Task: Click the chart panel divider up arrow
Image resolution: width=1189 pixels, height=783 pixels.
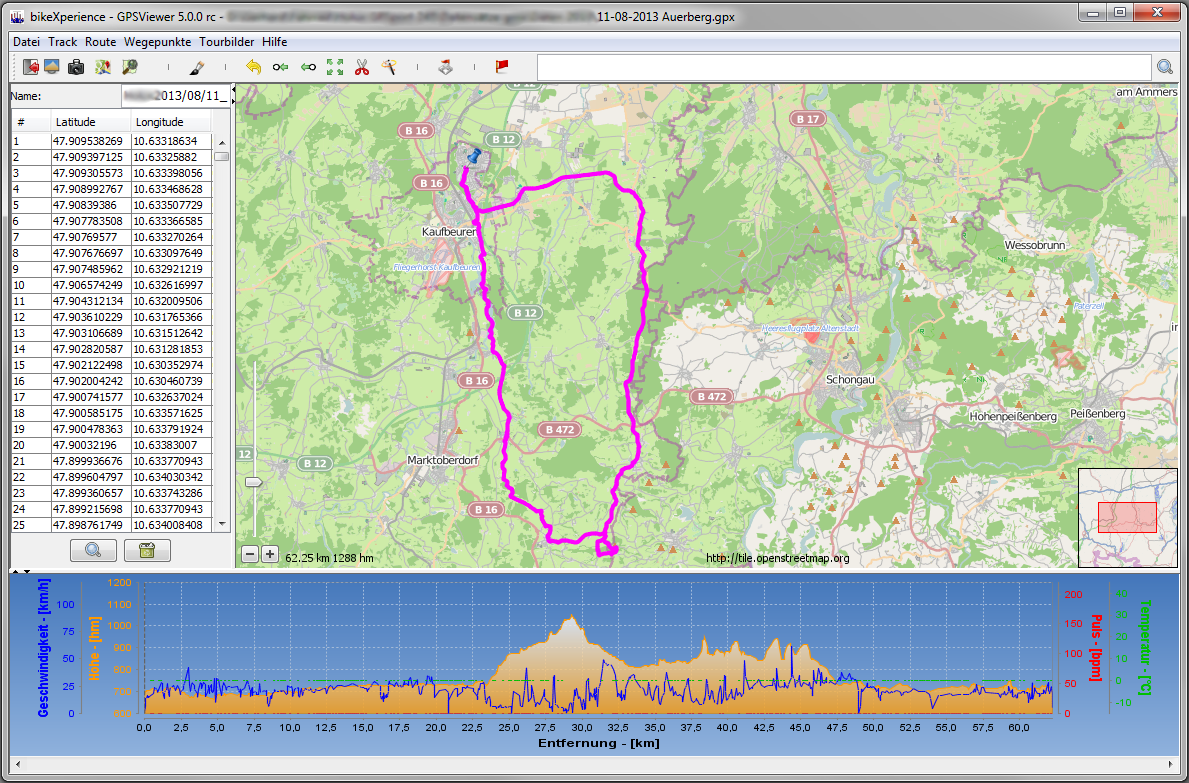Action: coord(15,572)
